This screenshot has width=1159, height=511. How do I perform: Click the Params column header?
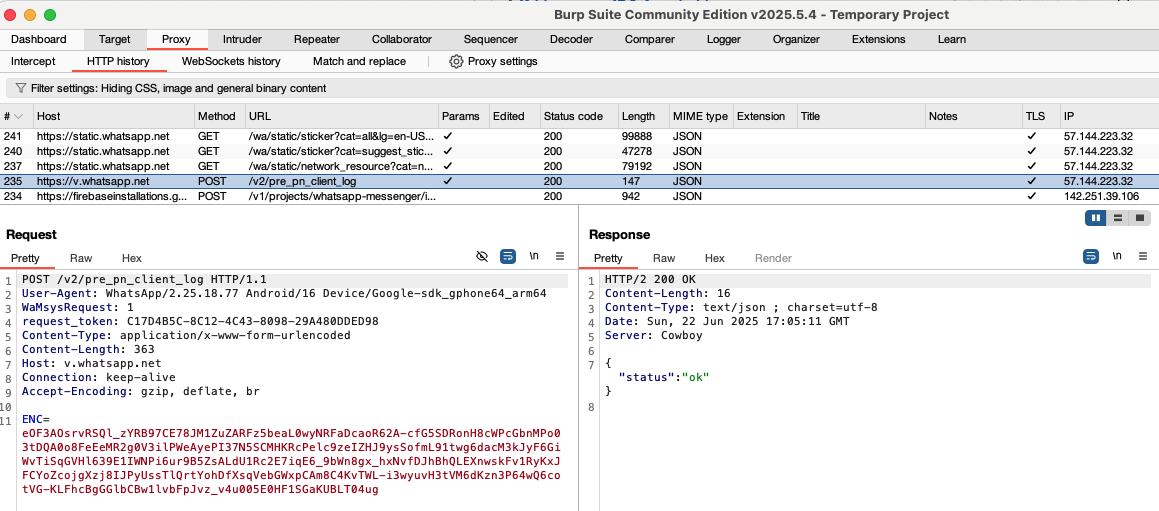coord(463,116)
